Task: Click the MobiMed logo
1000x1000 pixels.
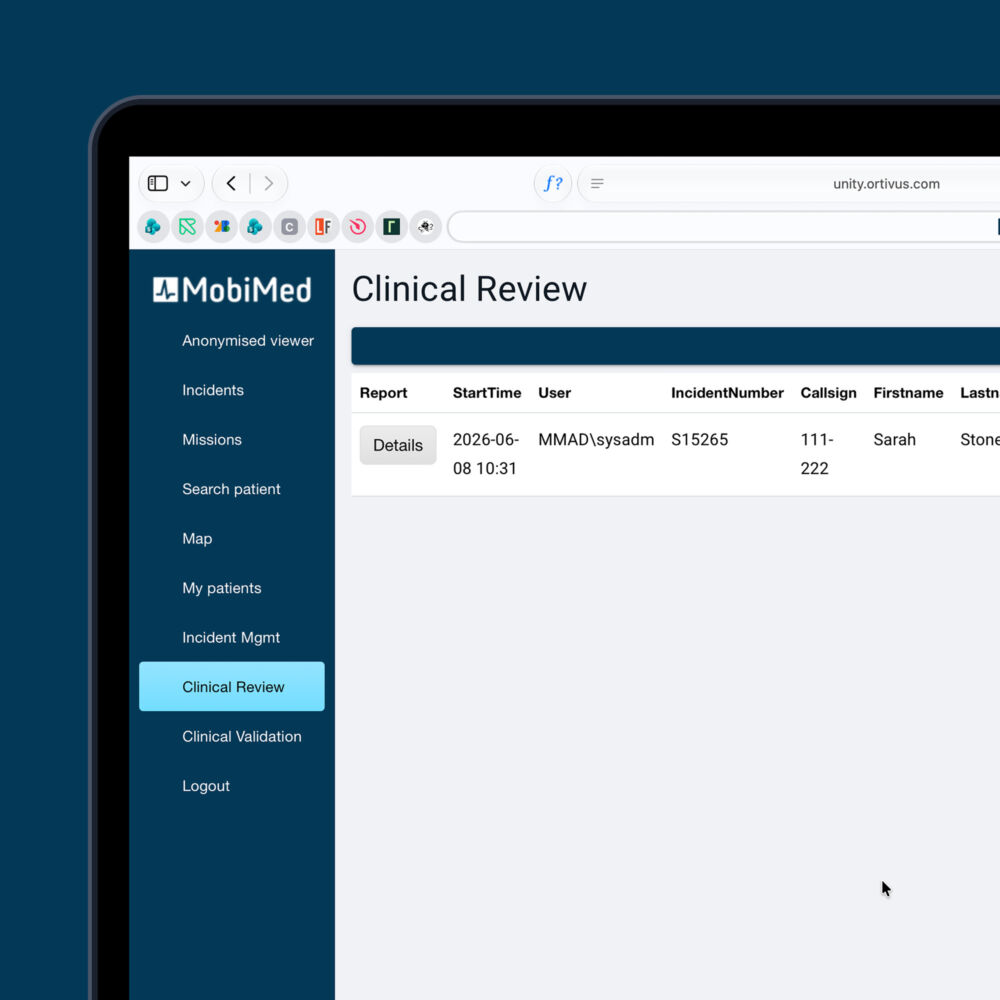Action: (x=232, y=290)
